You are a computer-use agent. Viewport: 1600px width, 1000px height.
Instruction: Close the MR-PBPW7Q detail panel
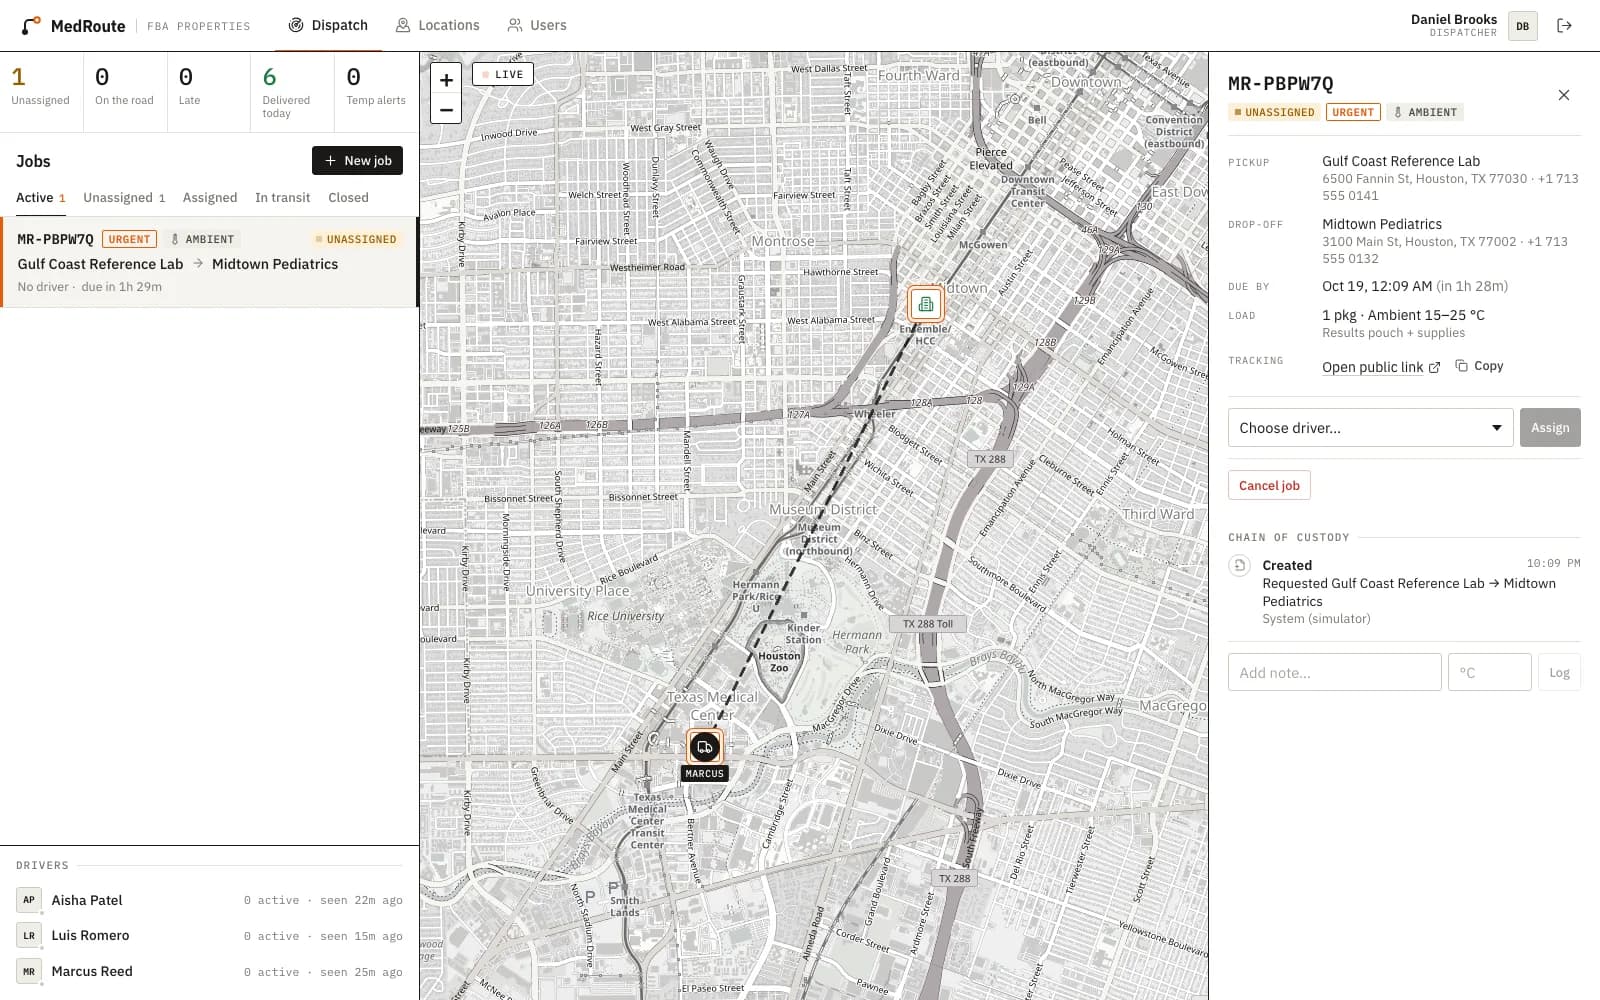coord(1564,95)
